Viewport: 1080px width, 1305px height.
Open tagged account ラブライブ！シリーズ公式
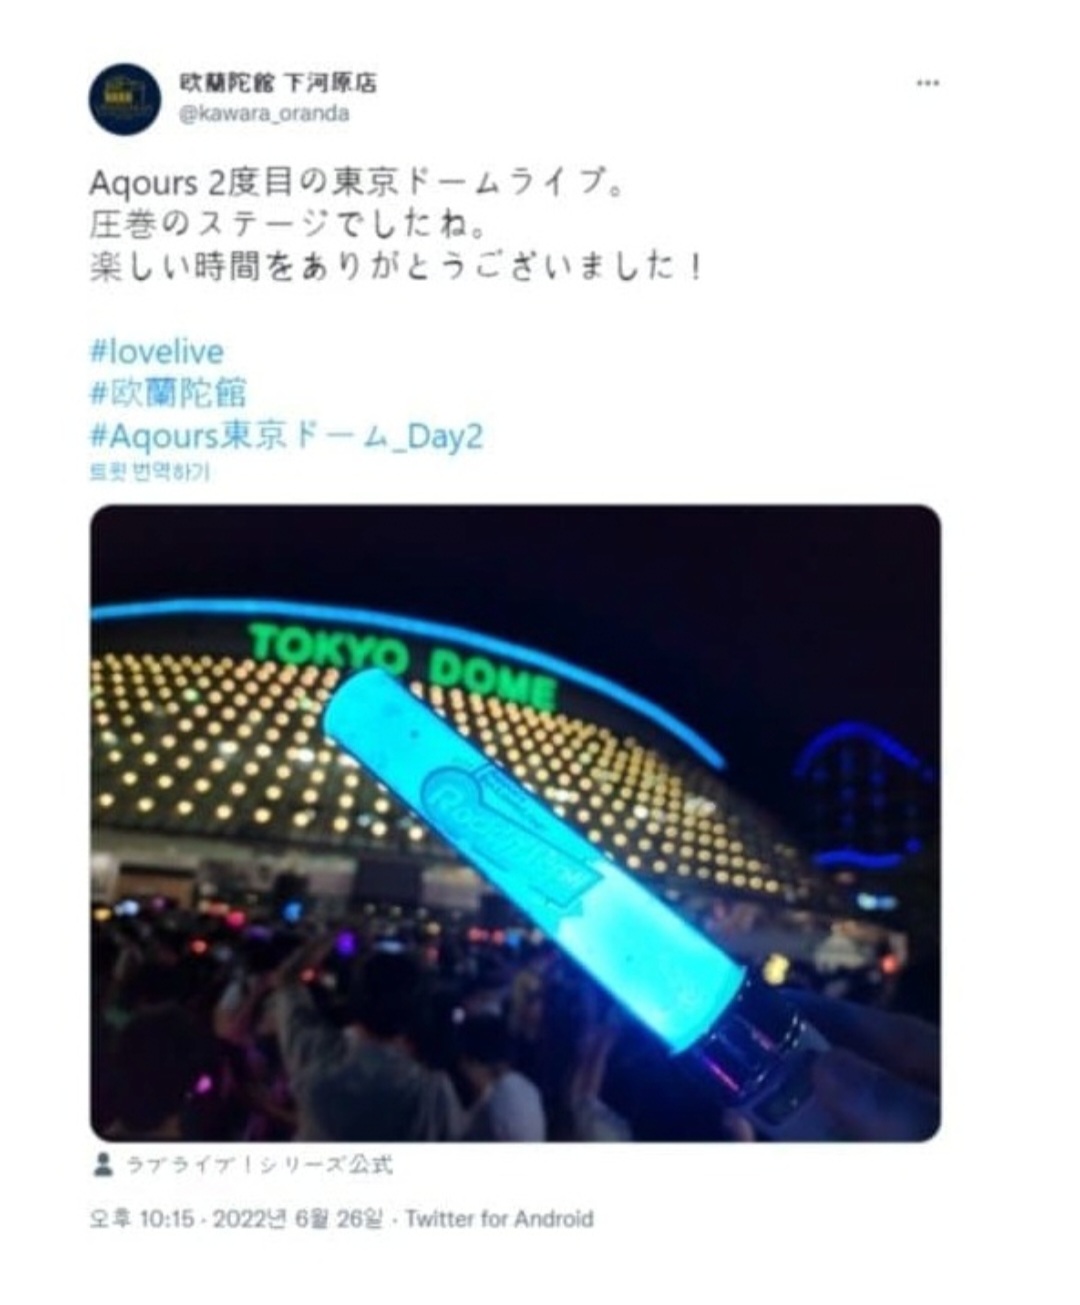258,1164
